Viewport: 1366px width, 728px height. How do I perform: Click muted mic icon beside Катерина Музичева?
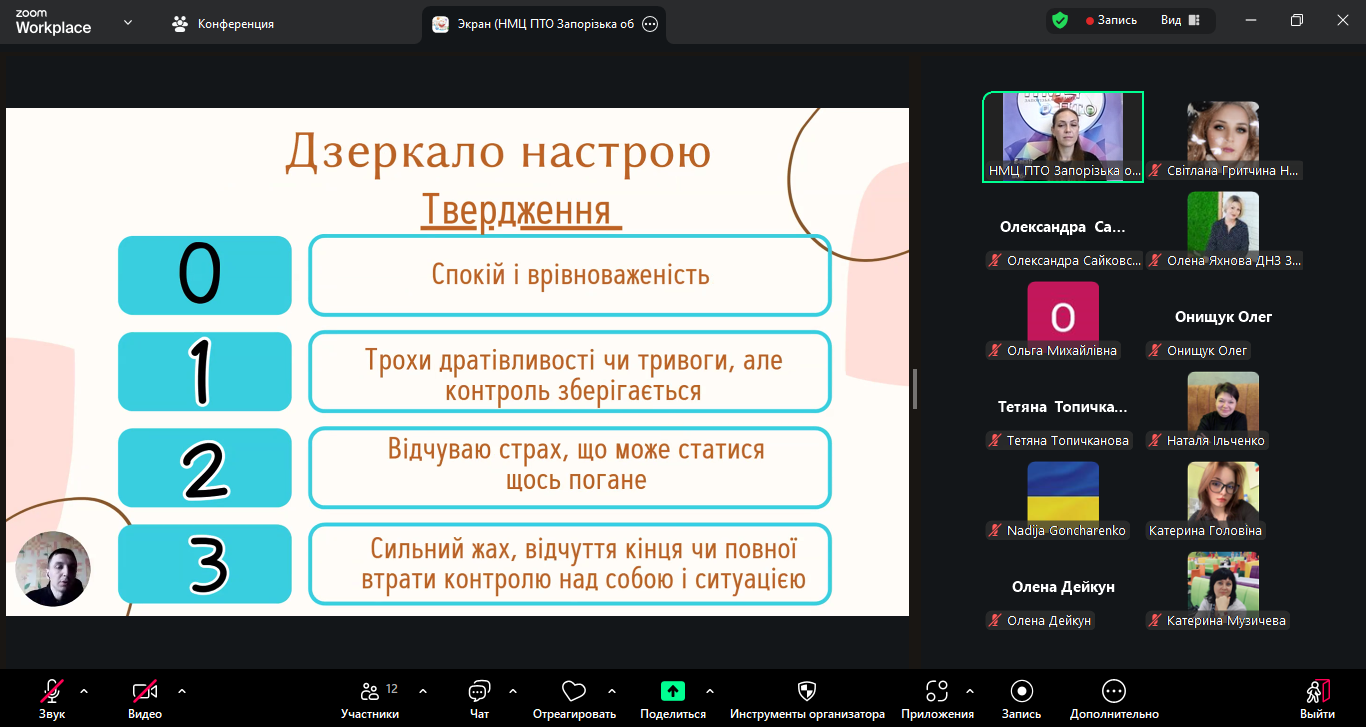pyautogui.click(x=1155, y=621)
